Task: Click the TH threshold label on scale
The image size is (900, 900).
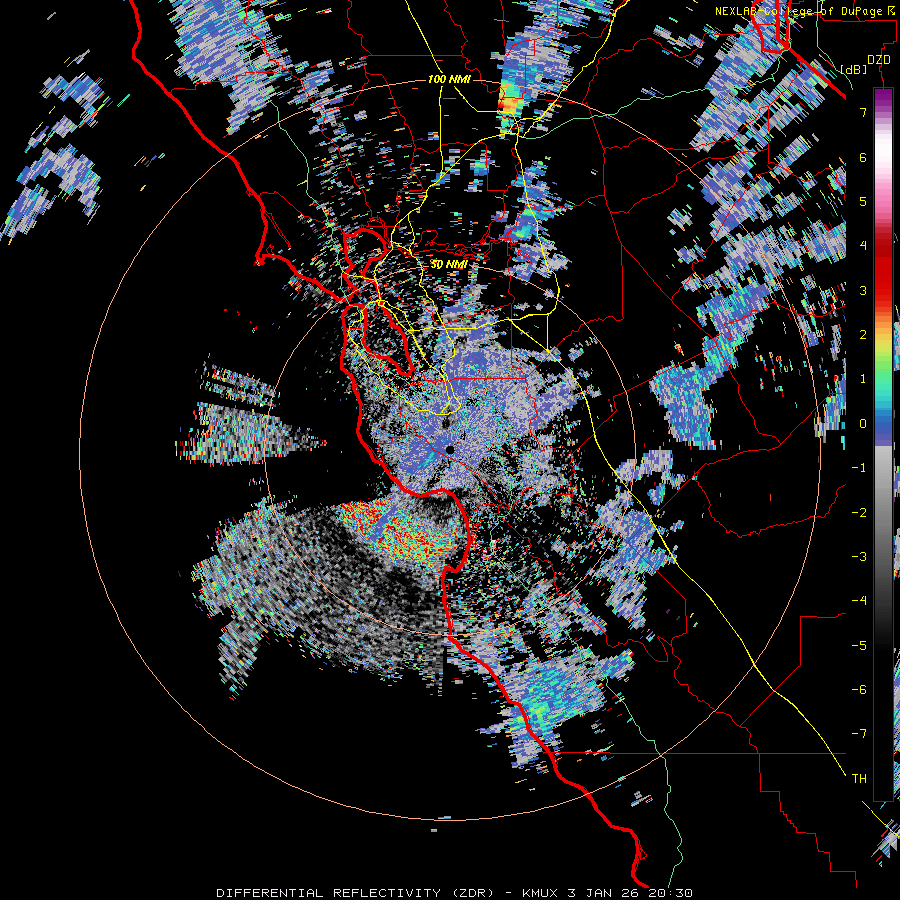Action: point(859,779)
